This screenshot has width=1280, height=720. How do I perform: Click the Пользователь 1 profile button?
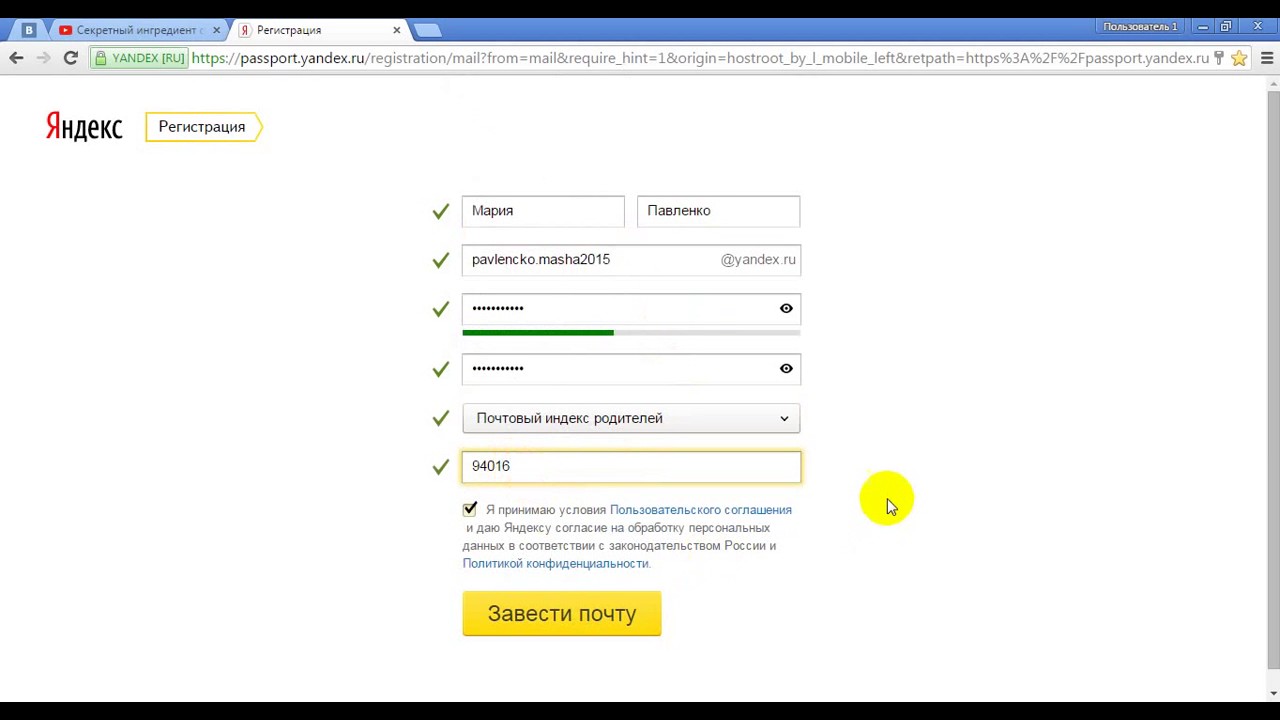(1140, 26)
